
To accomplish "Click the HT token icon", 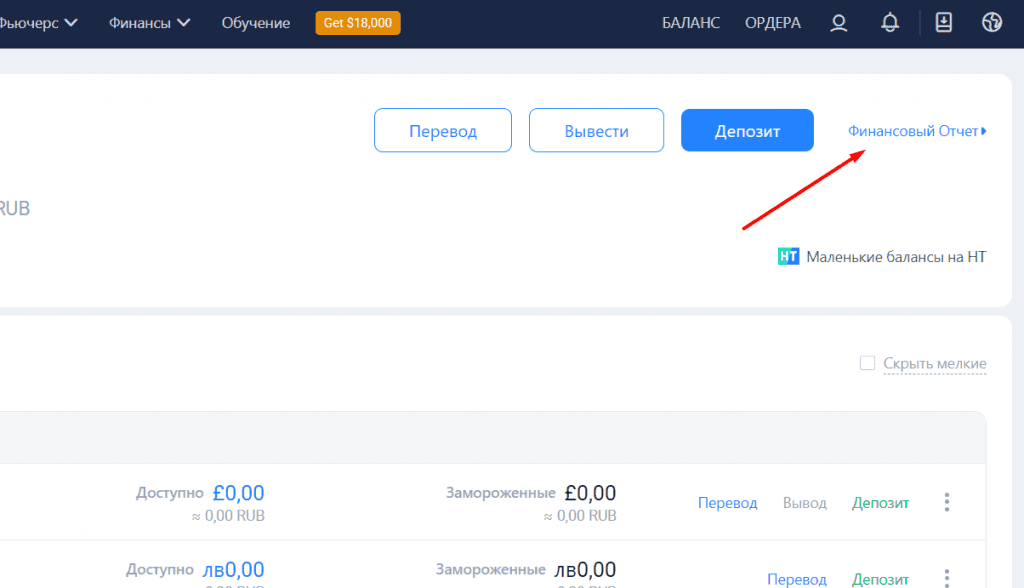I will click(x=788, y=257).
